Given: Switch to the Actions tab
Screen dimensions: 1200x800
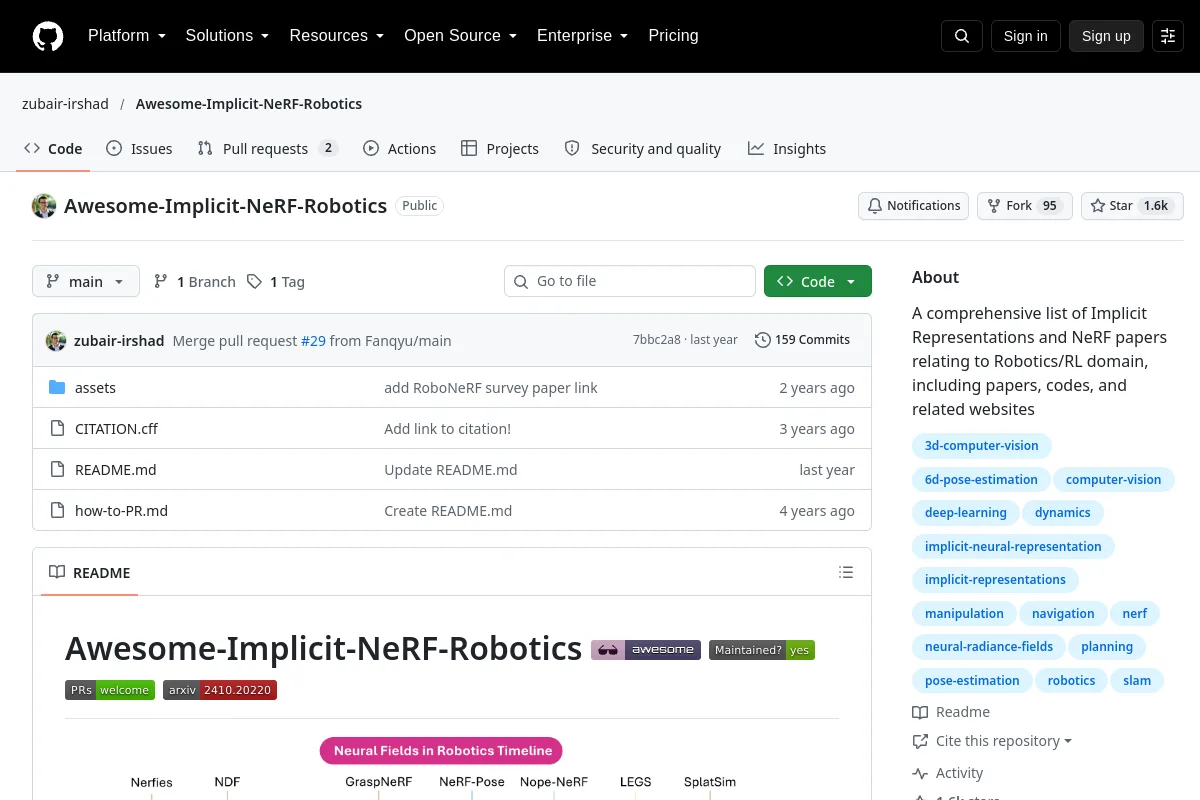Looking at the screenshot, I should point(399,149).
